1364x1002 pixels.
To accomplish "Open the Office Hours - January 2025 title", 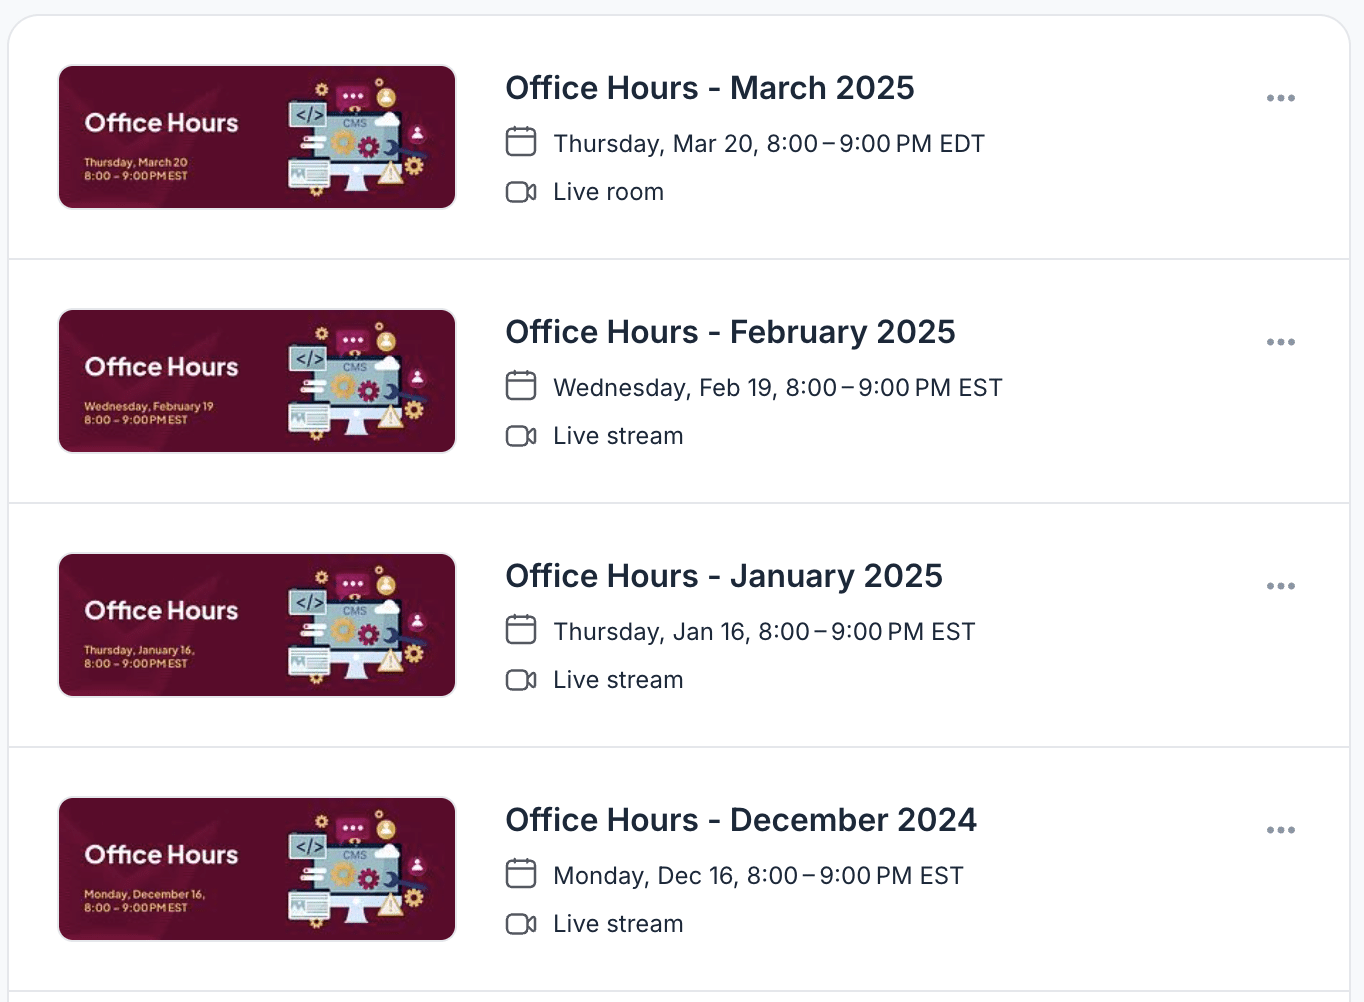I will tap(724, 576).
